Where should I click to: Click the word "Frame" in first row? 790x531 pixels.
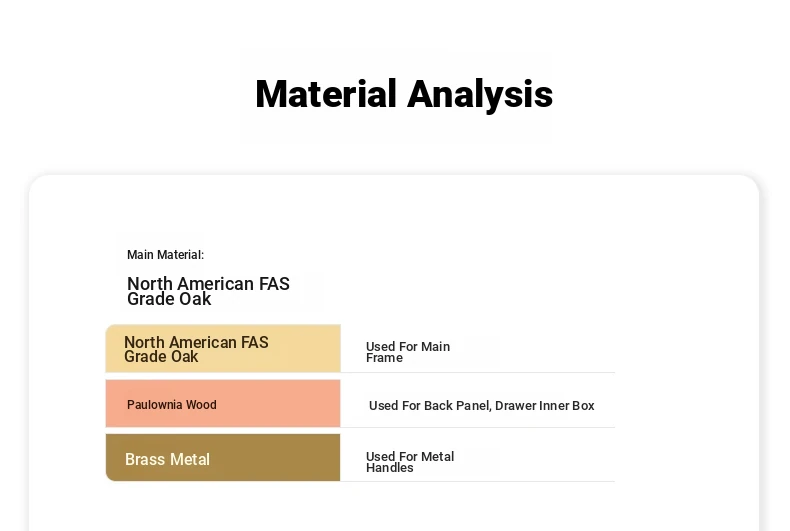384,358
